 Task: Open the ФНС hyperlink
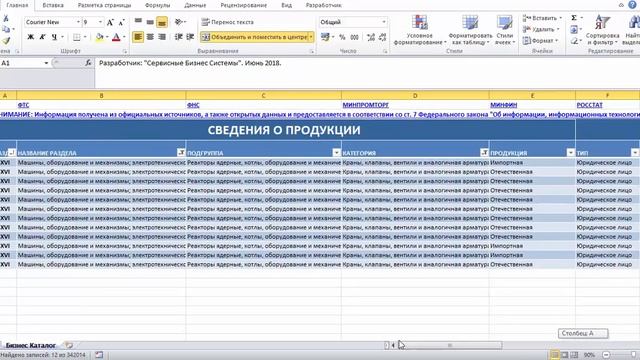pyautogui.click(x=193, y=105)
